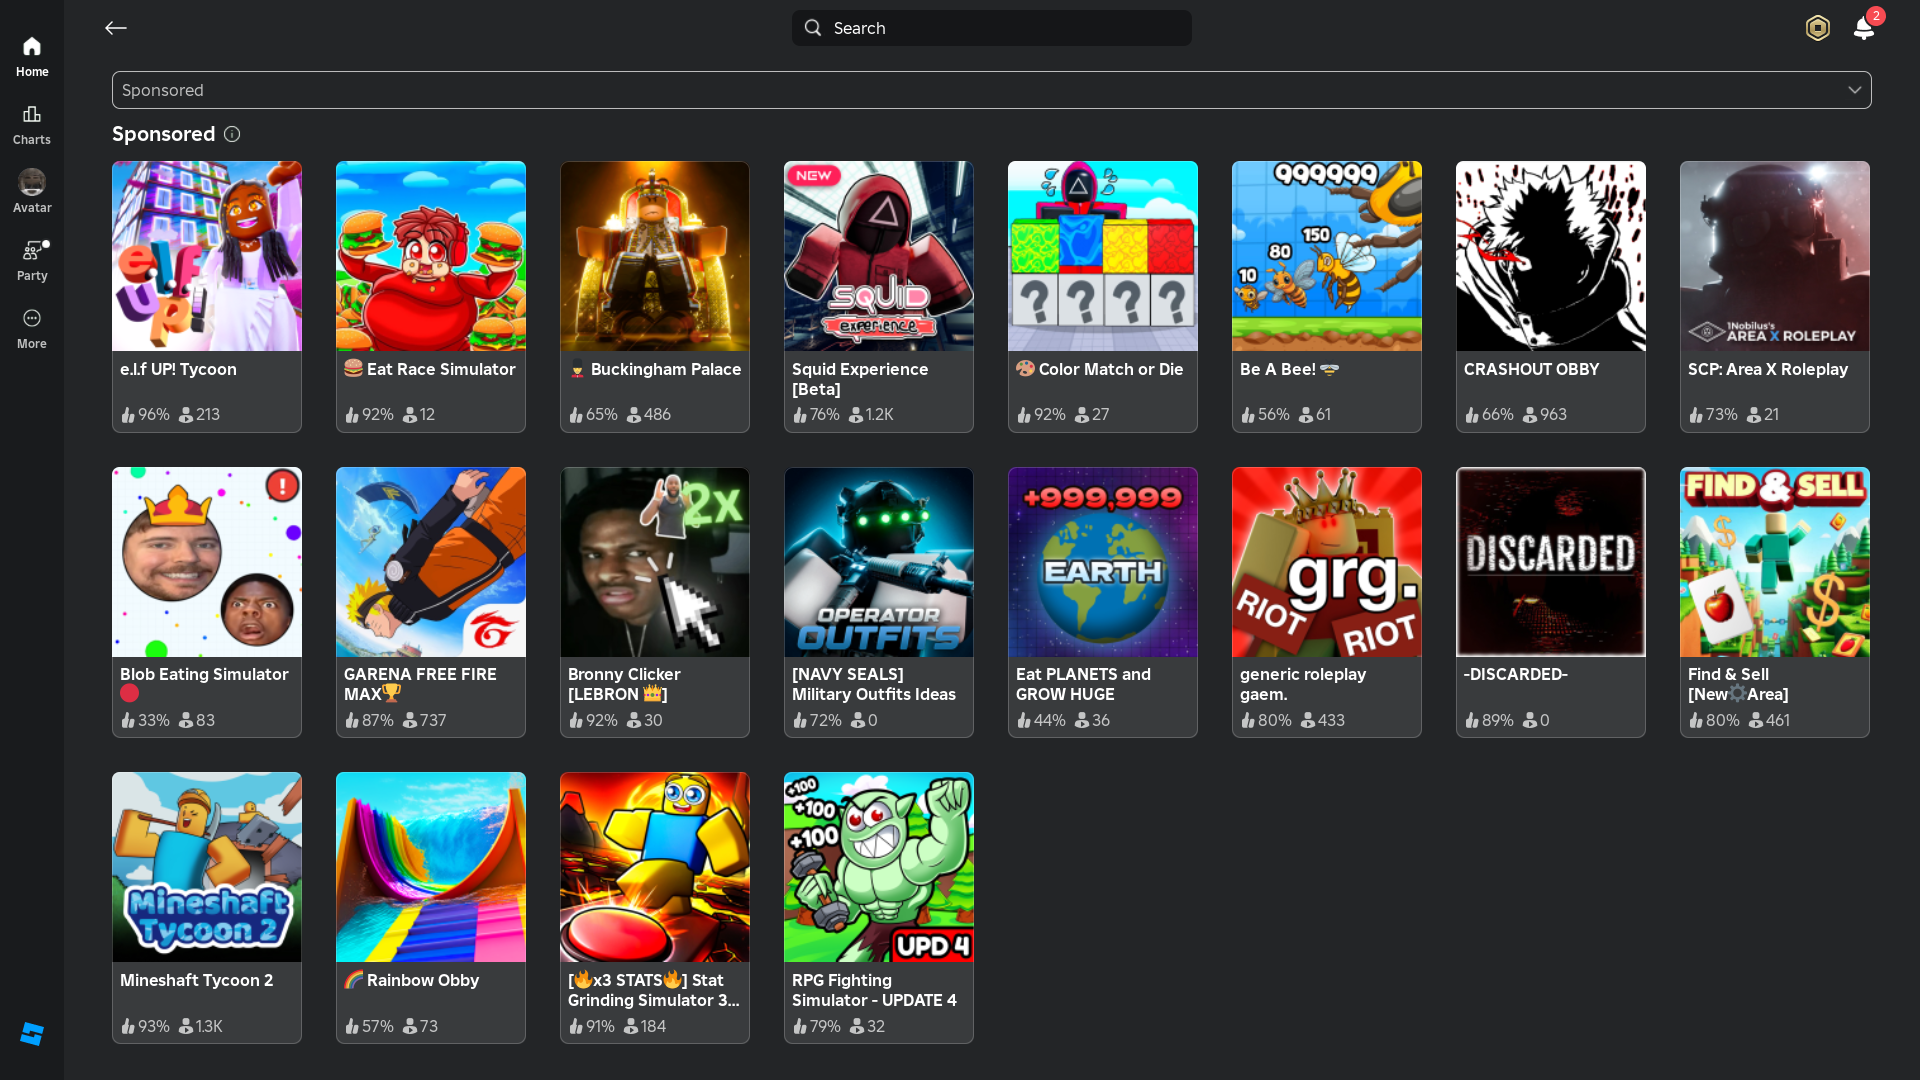Open Eat PLANETS and GROW HUGE thumbnail
1920x1080 pixels.
1103,562
